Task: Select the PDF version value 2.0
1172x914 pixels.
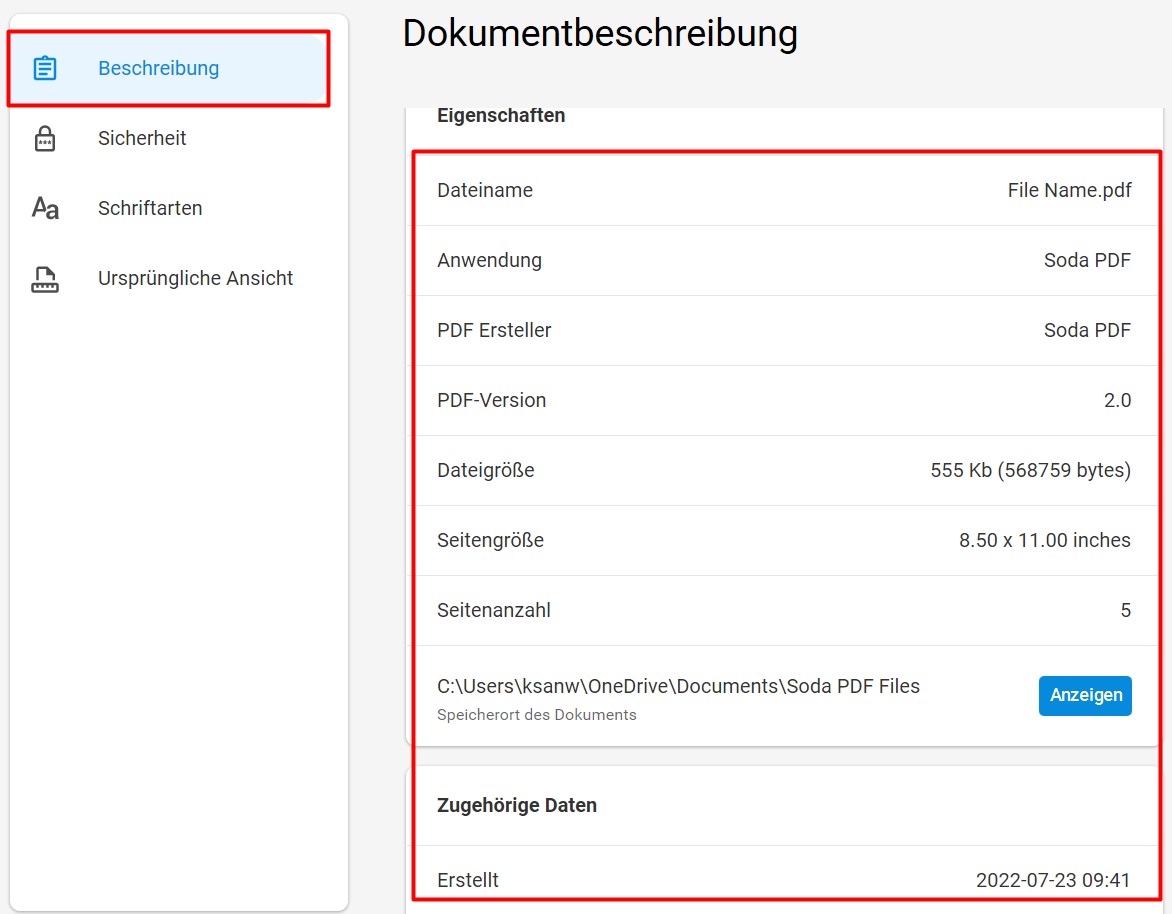Action: point(1117,400)
